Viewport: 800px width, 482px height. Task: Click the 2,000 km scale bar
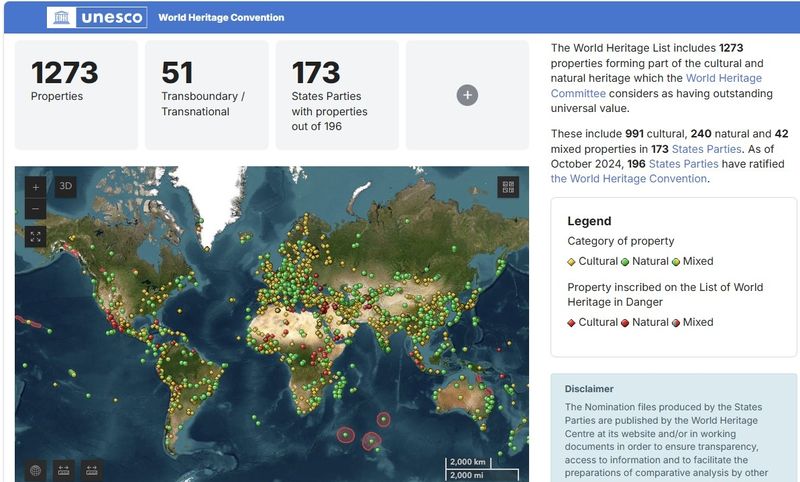pyautogui.click(x=468, y=463)
